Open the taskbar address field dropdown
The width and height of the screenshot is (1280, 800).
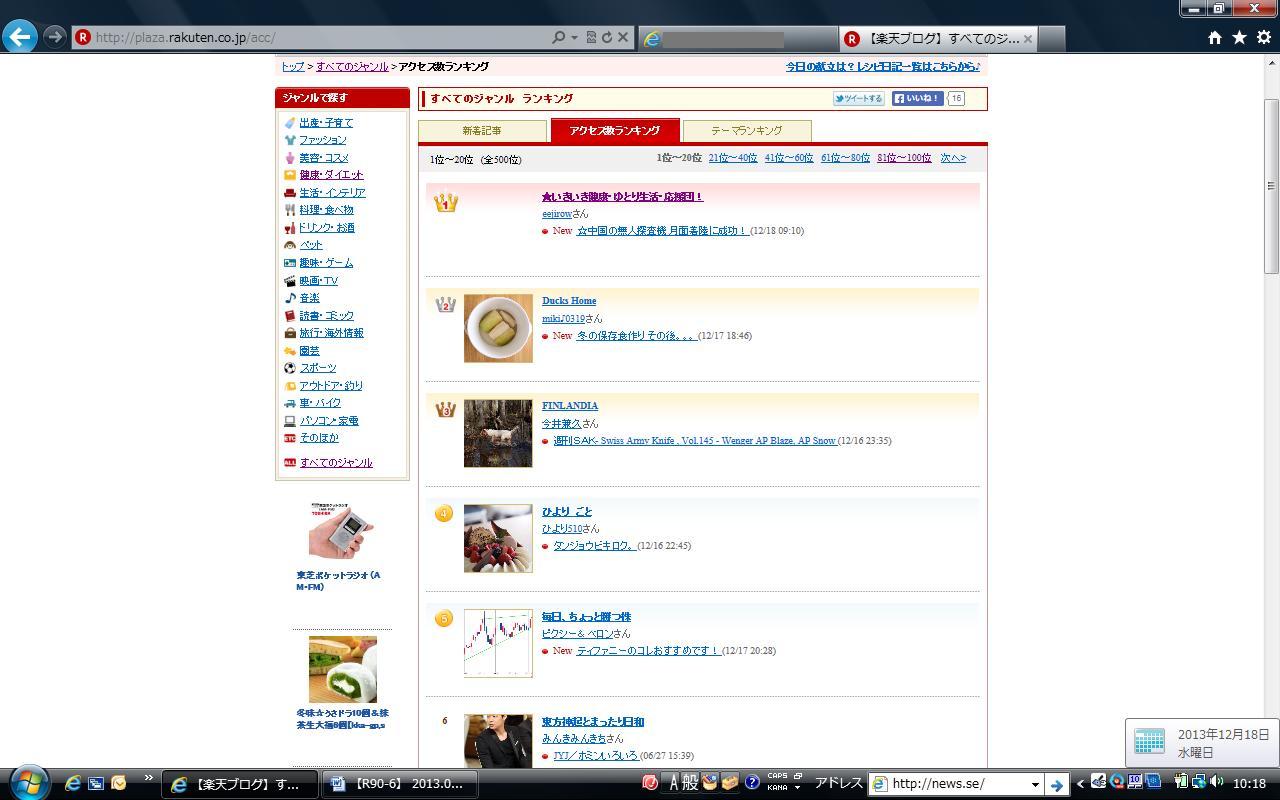(x=1035, y=784)
